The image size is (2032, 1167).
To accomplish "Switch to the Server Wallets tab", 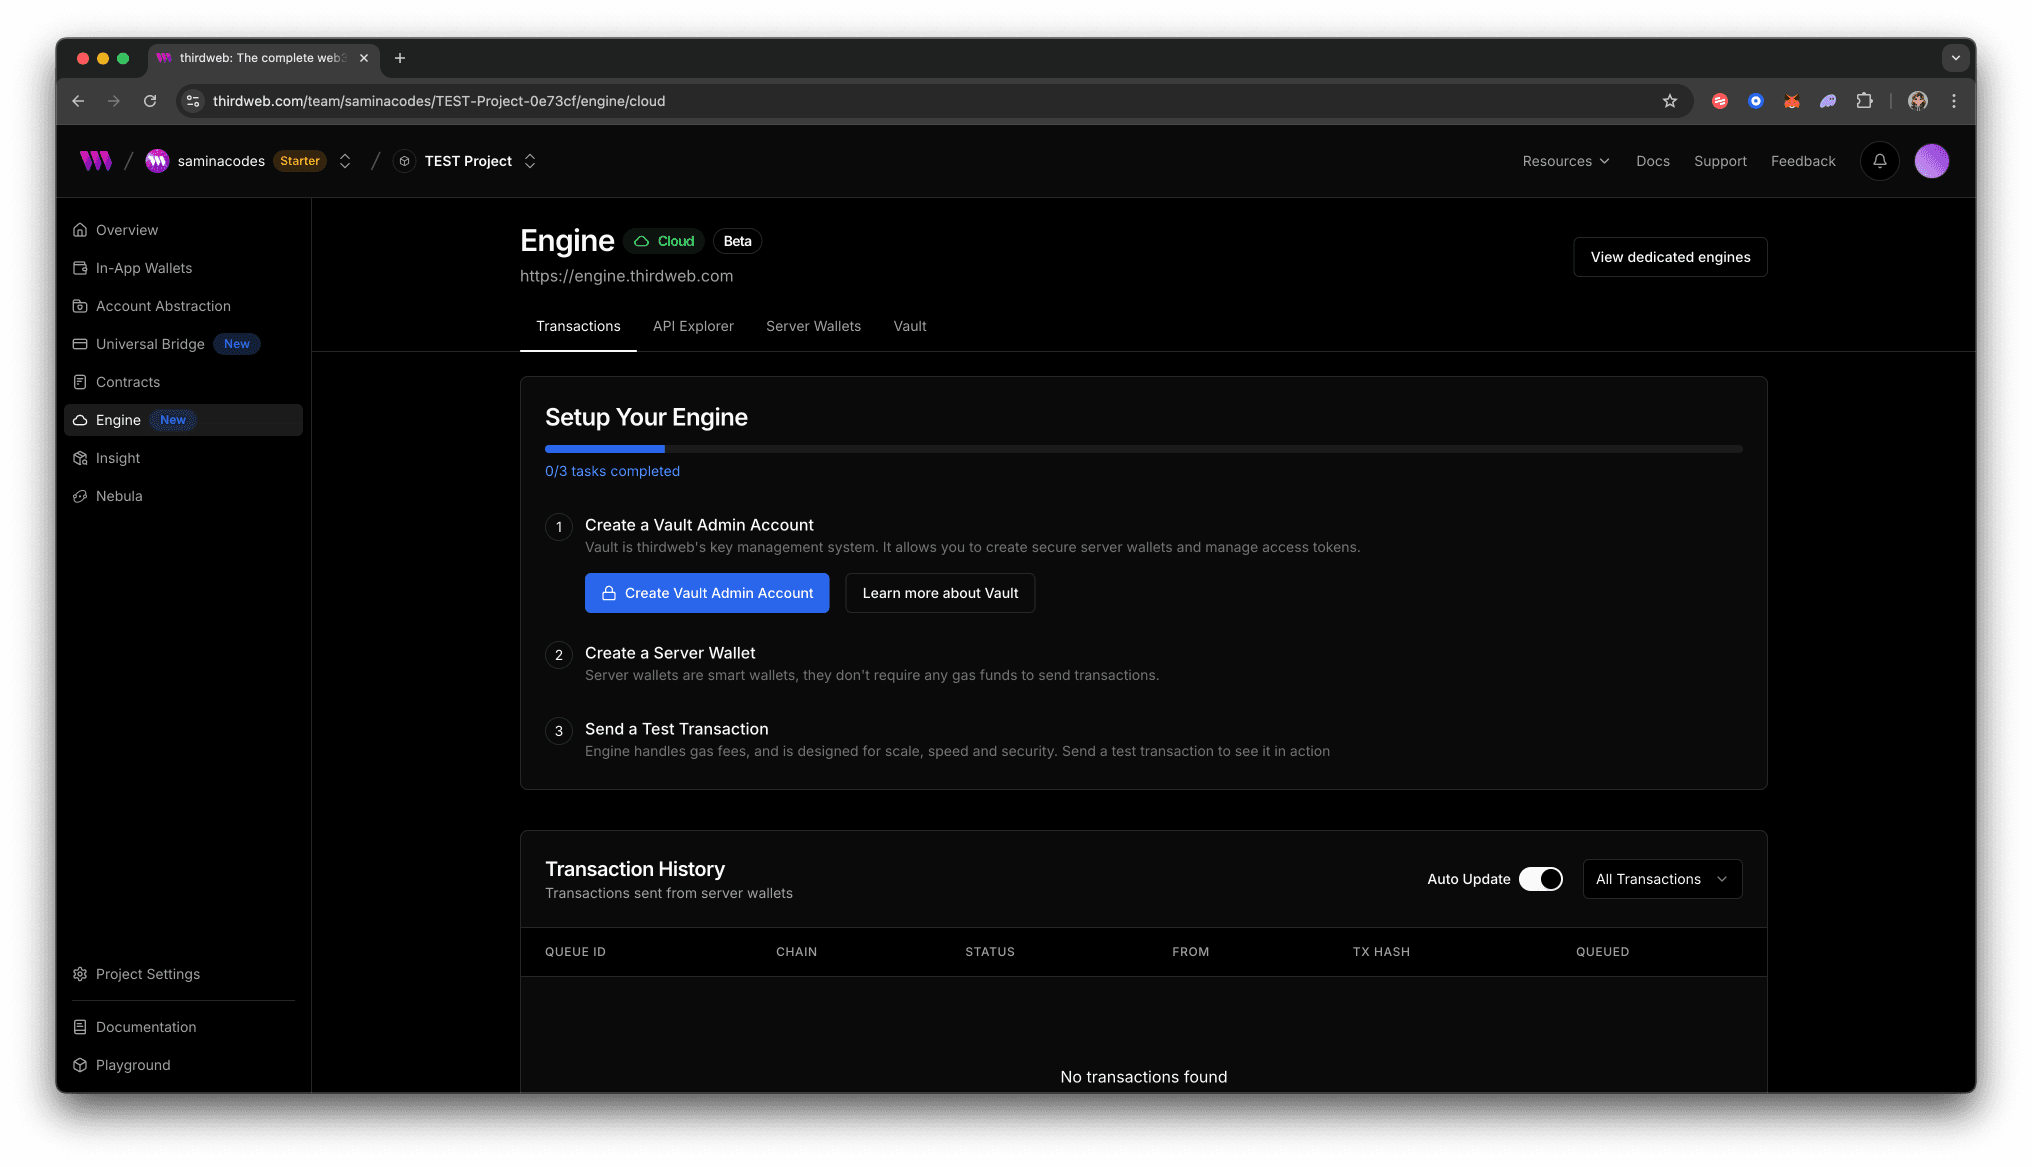I will (x=813, y=326).
